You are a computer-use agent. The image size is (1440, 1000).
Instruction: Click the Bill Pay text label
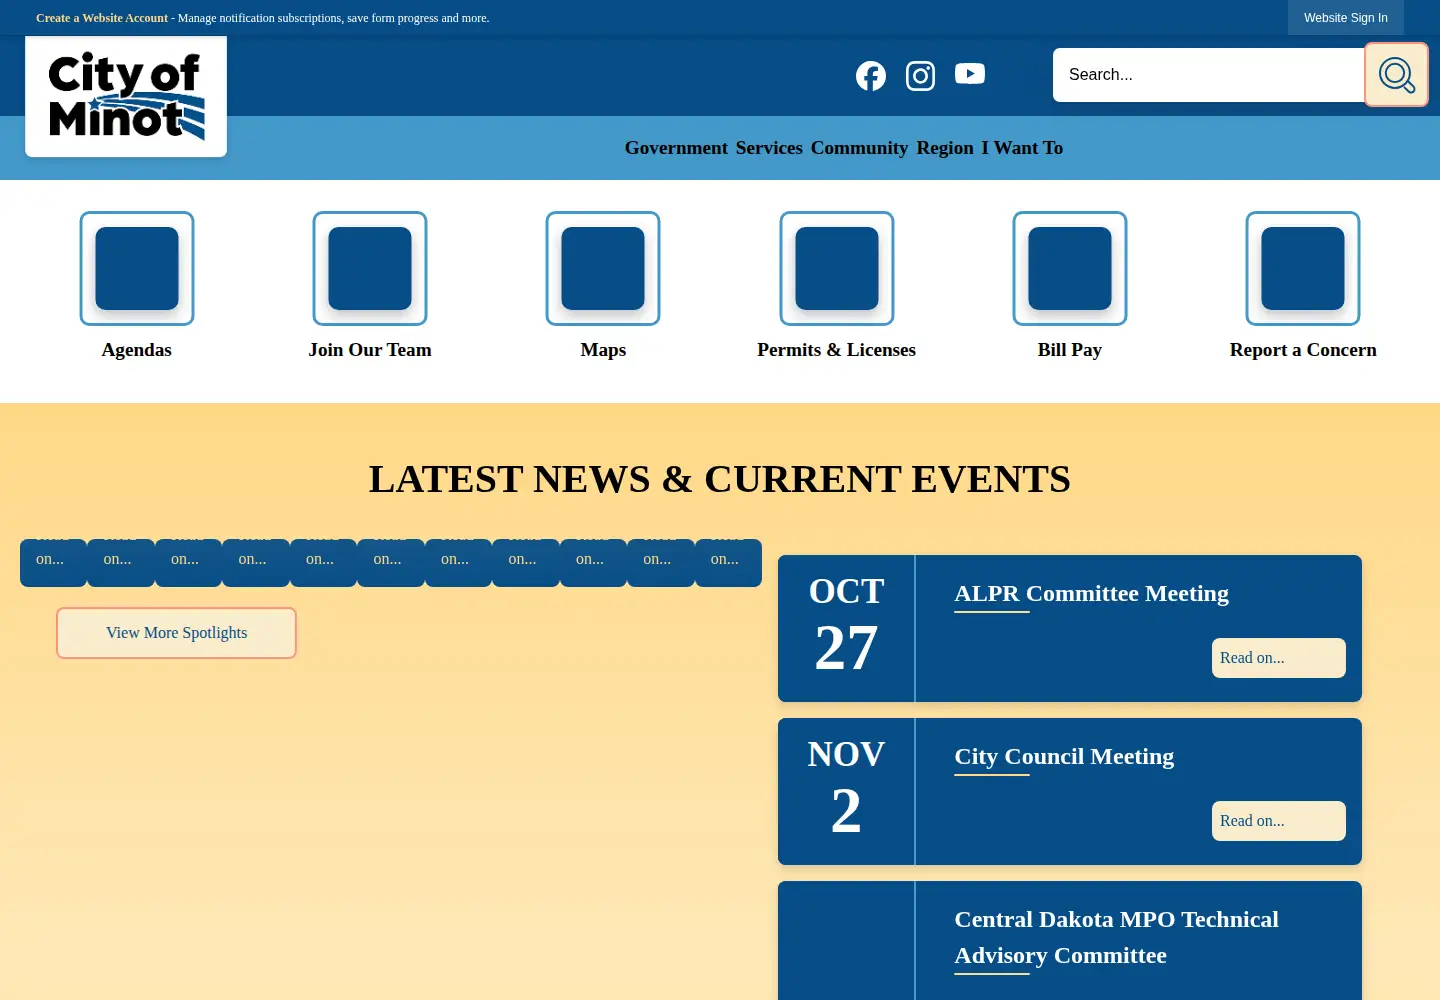click(x=1070, y=350)
